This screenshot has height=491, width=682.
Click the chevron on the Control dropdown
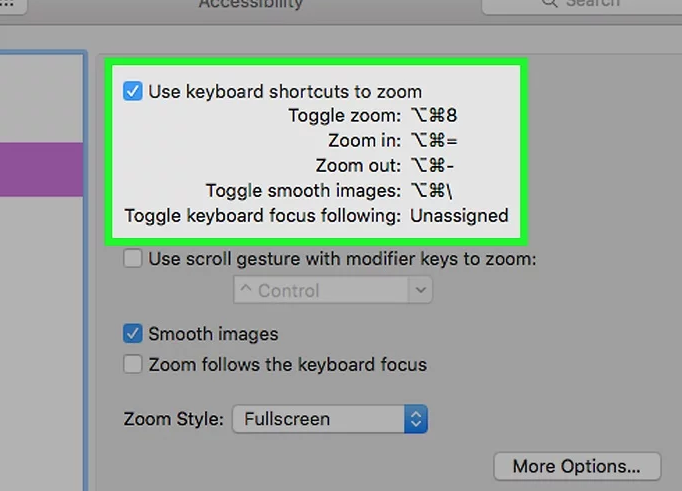click(420, 291)
